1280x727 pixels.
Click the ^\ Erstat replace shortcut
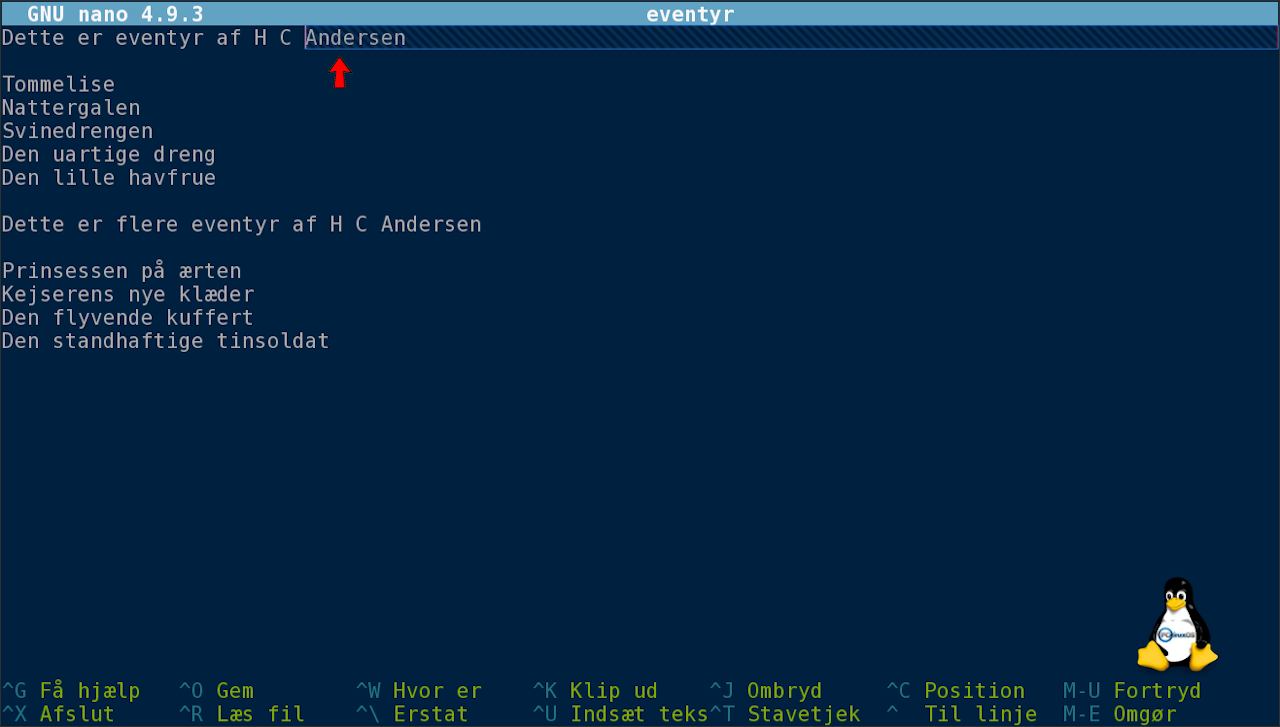[412, 715]
